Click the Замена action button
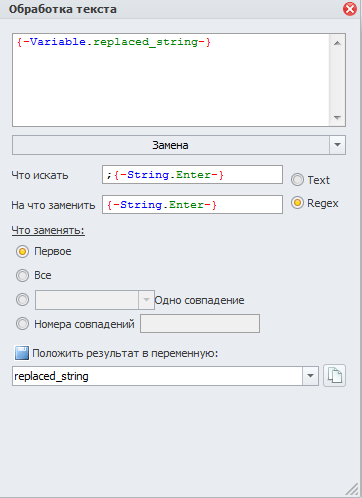The width and height of the screenshot is (362, 498). 171,145
